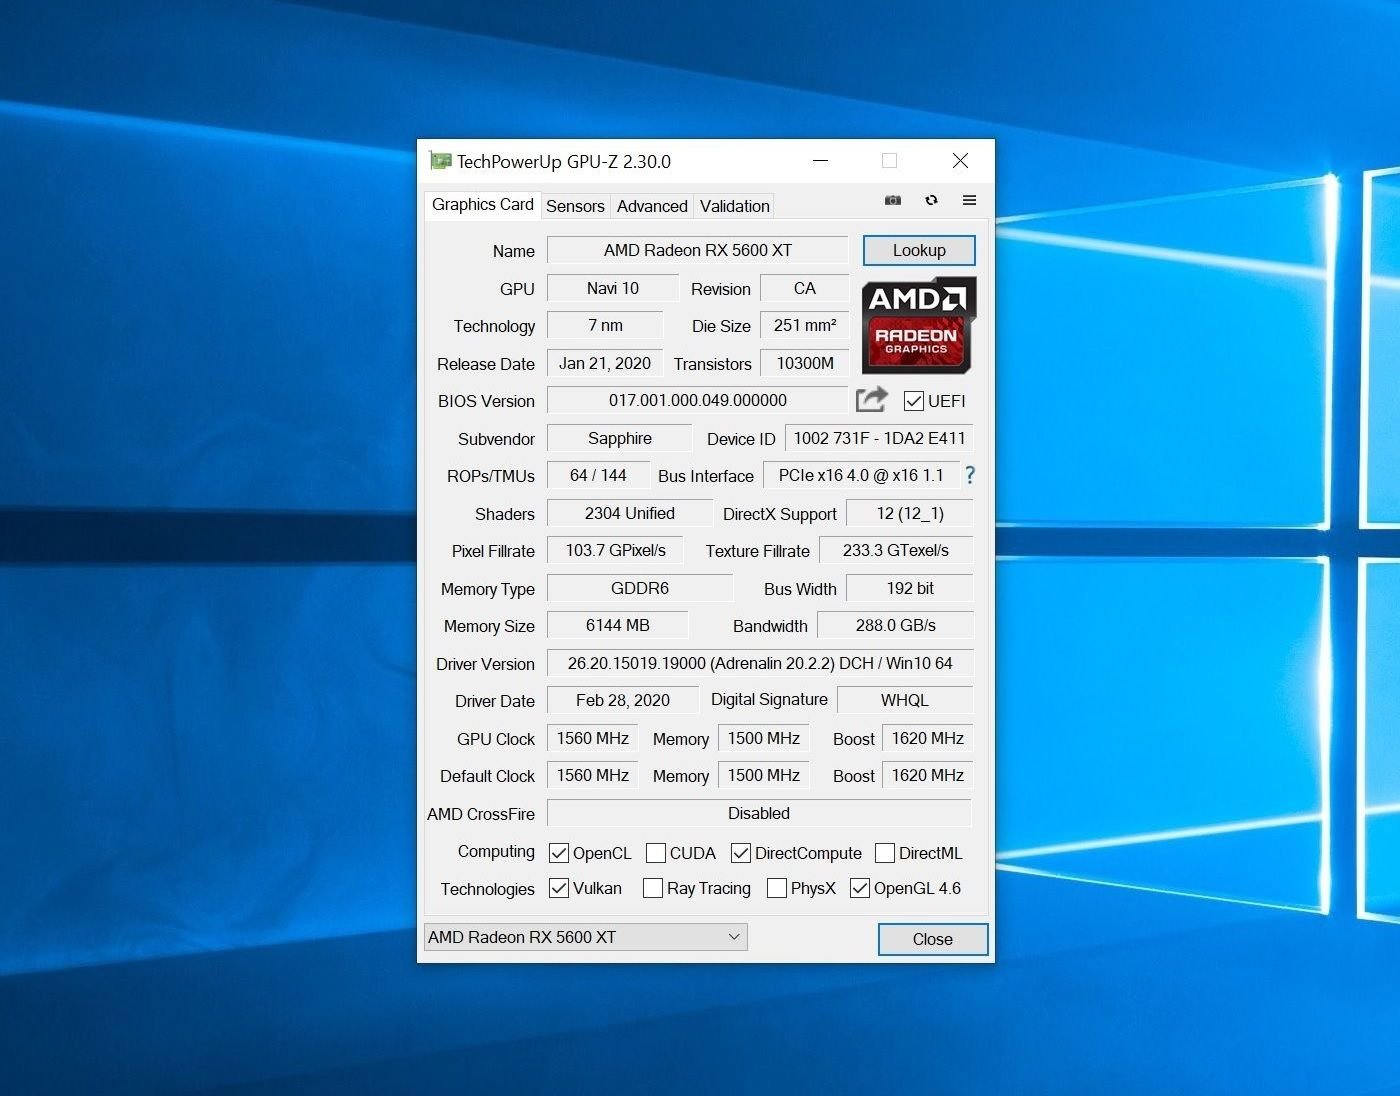Click the BIOS Version field
The height and width of the screenshot is (1096, 1400).
click(698, 400)
